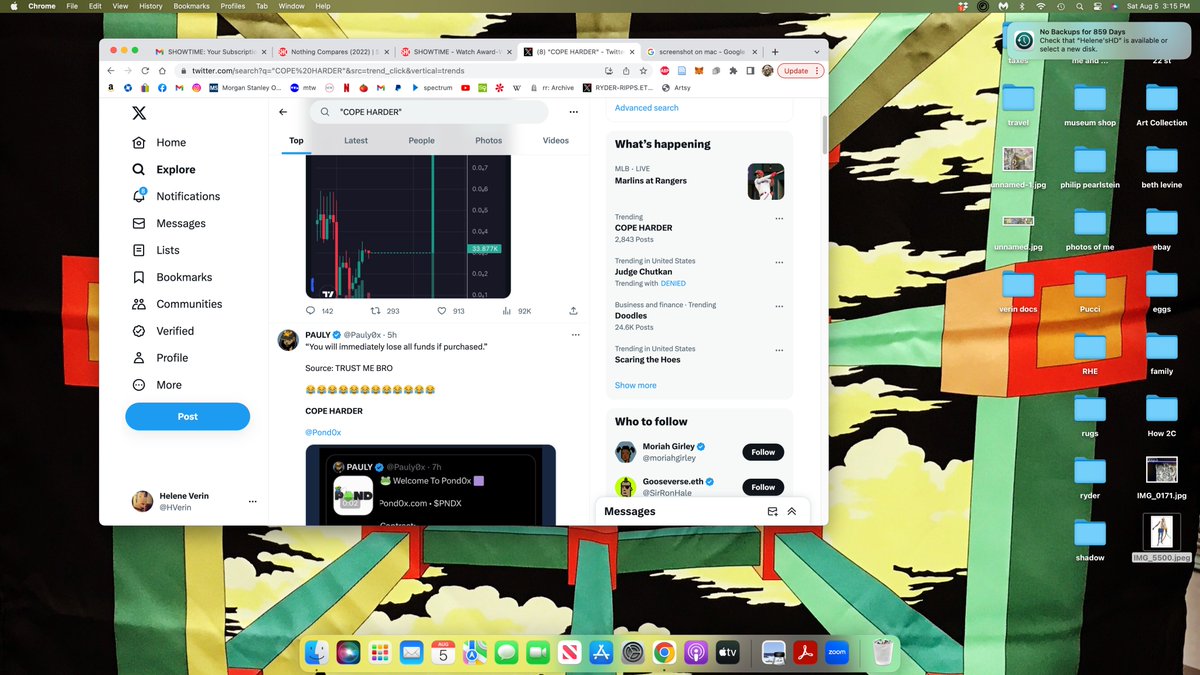This screenshot has height=675, width=1200.
Task: Reload the page in Chrome
Action: (x=146, y=71)
